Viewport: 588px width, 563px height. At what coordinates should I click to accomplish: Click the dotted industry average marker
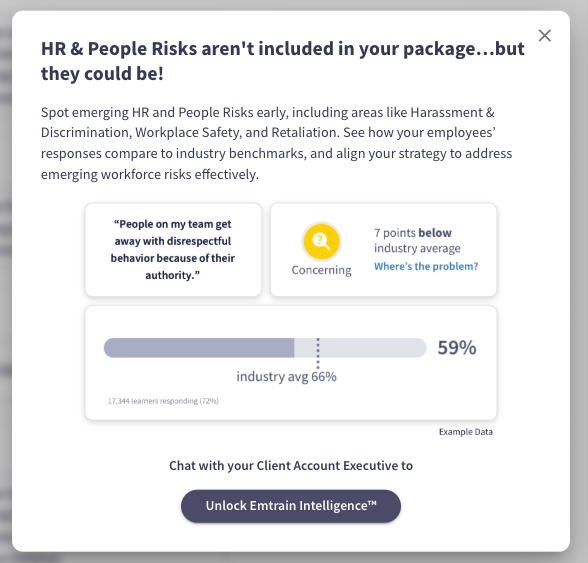point(318,353)
